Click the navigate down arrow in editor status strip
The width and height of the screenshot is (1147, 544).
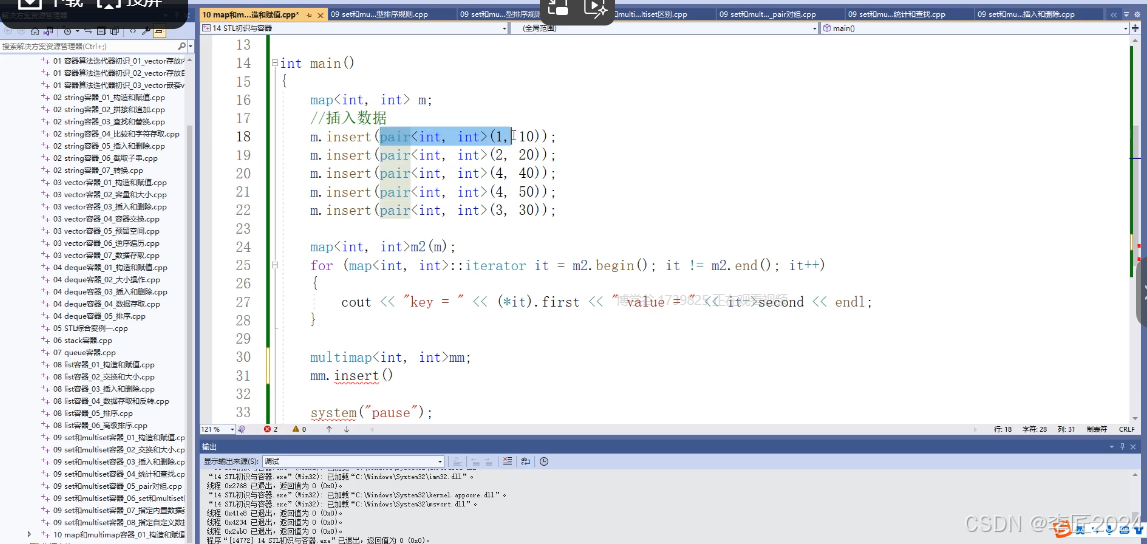347,429
